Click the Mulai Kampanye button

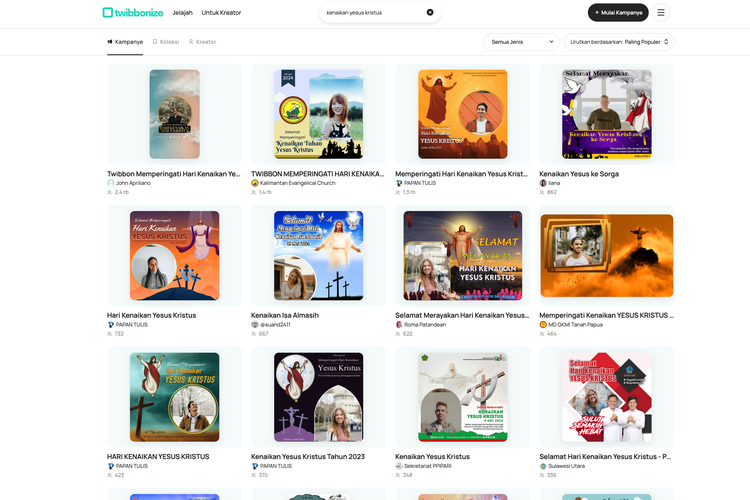pos(618,12)
